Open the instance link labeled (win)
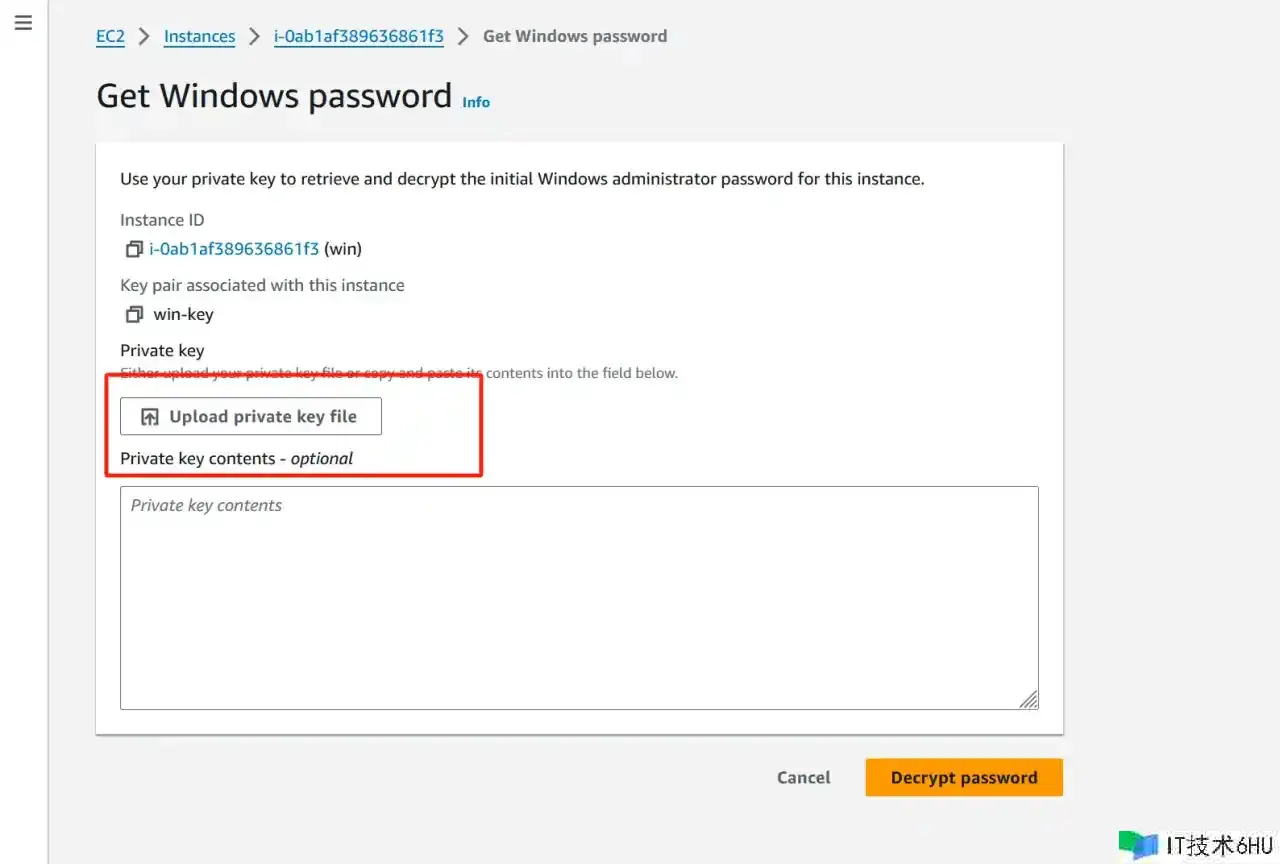This screenshot has width=1280, height=864. [x=234, y=249]
